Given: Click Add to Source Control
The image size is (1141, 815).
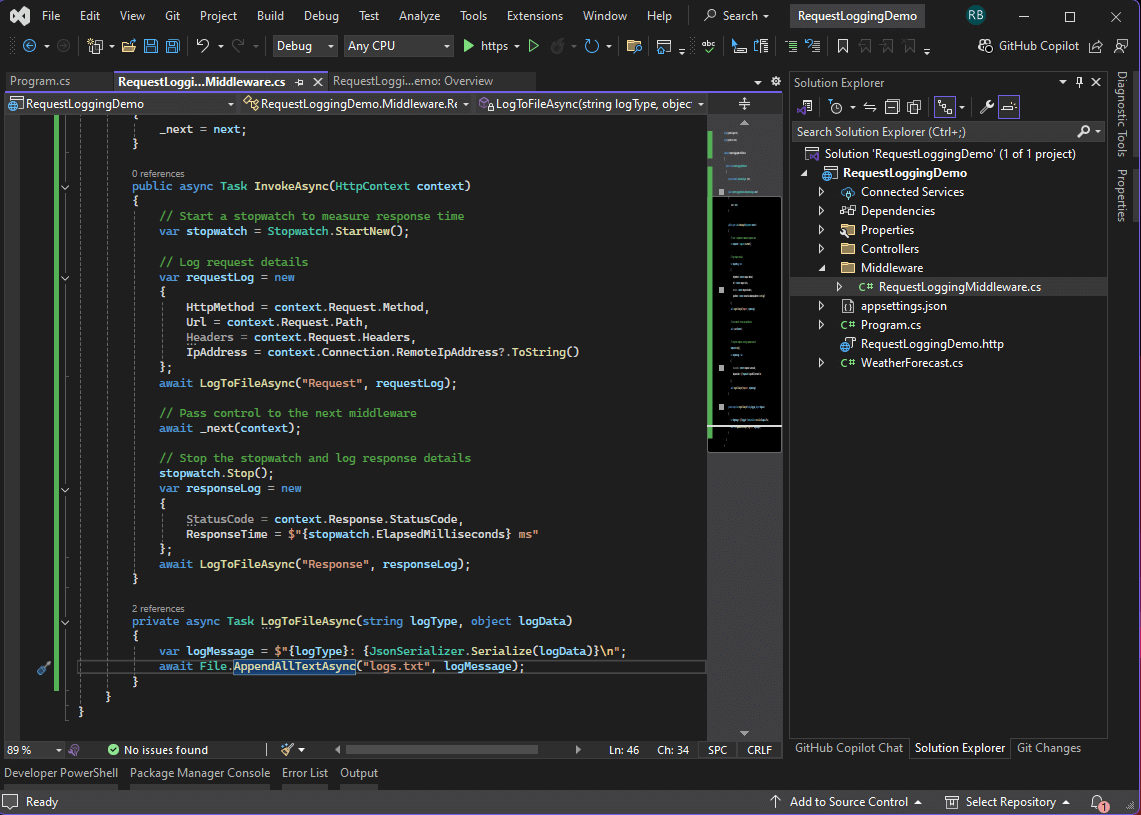Looking at the screenshot, I should click(x=848, y=802).
